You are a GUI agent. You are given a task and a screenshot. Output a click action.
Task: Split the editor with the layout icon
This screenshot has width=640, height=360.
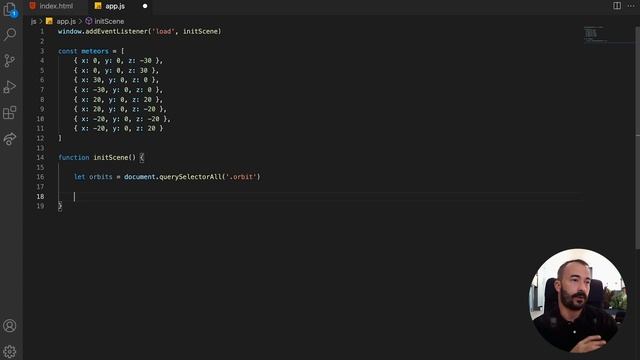617,6
